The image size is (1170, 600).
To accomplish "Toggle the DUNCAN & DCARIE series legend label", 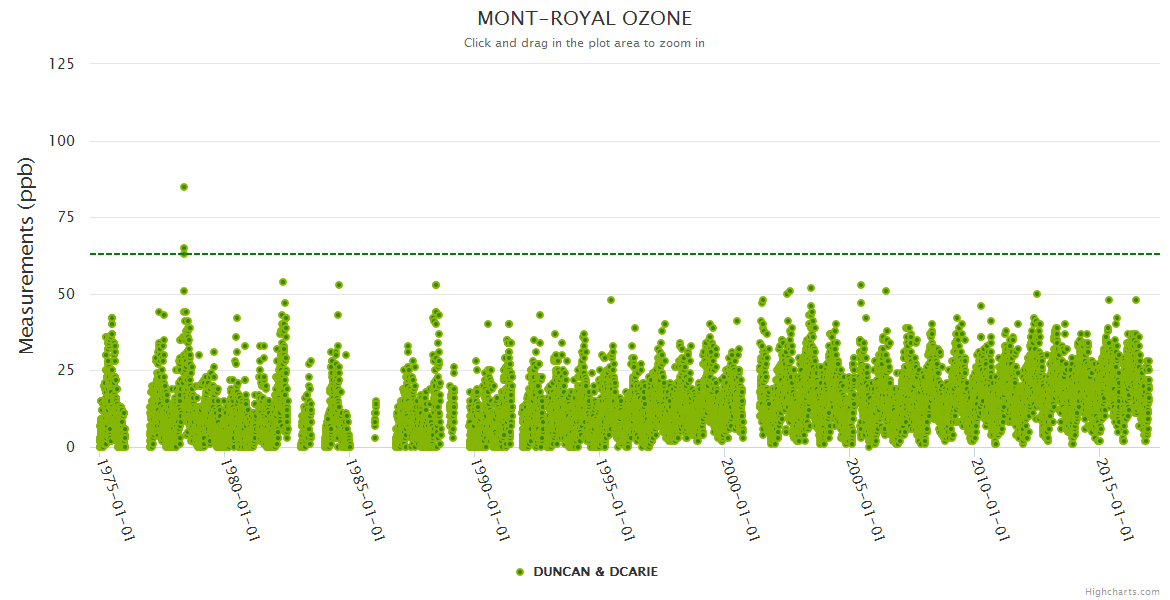I will coord(595,572).
